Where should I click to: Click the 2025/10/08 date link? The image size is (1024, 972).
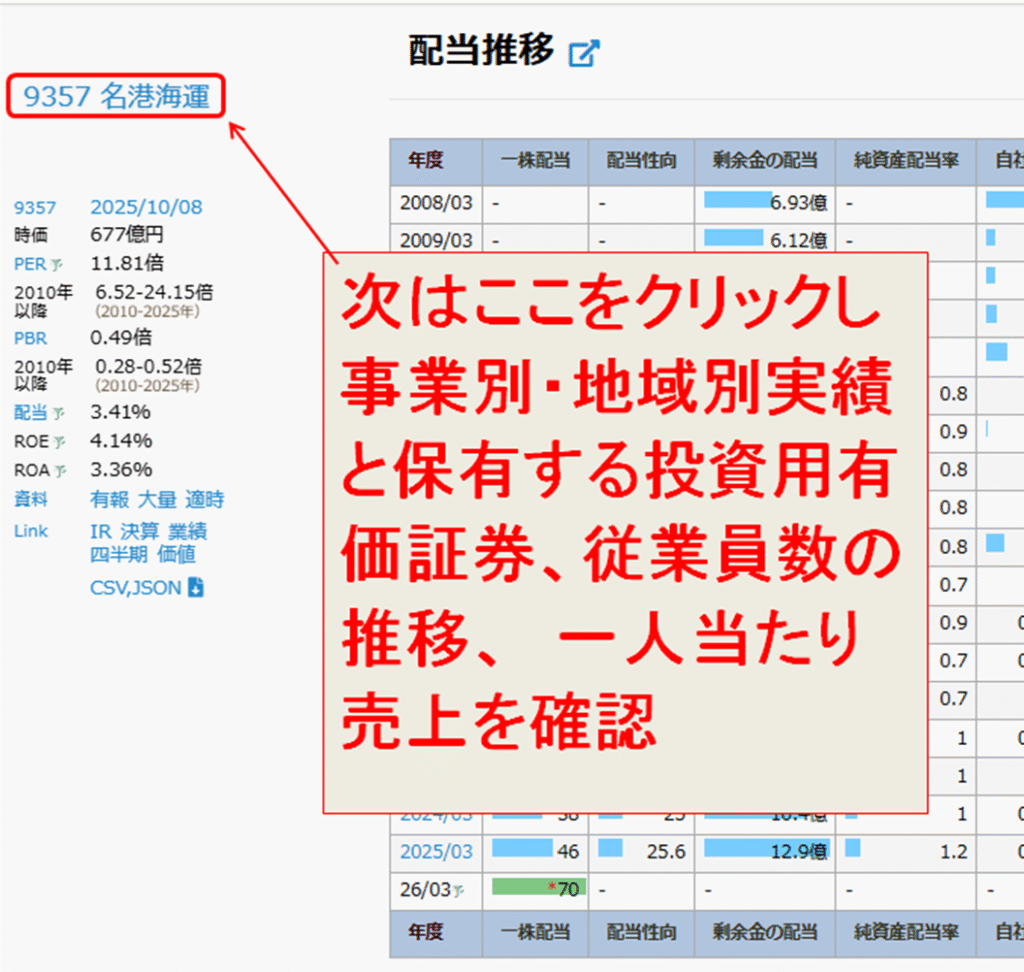click(x=146, y=207)
